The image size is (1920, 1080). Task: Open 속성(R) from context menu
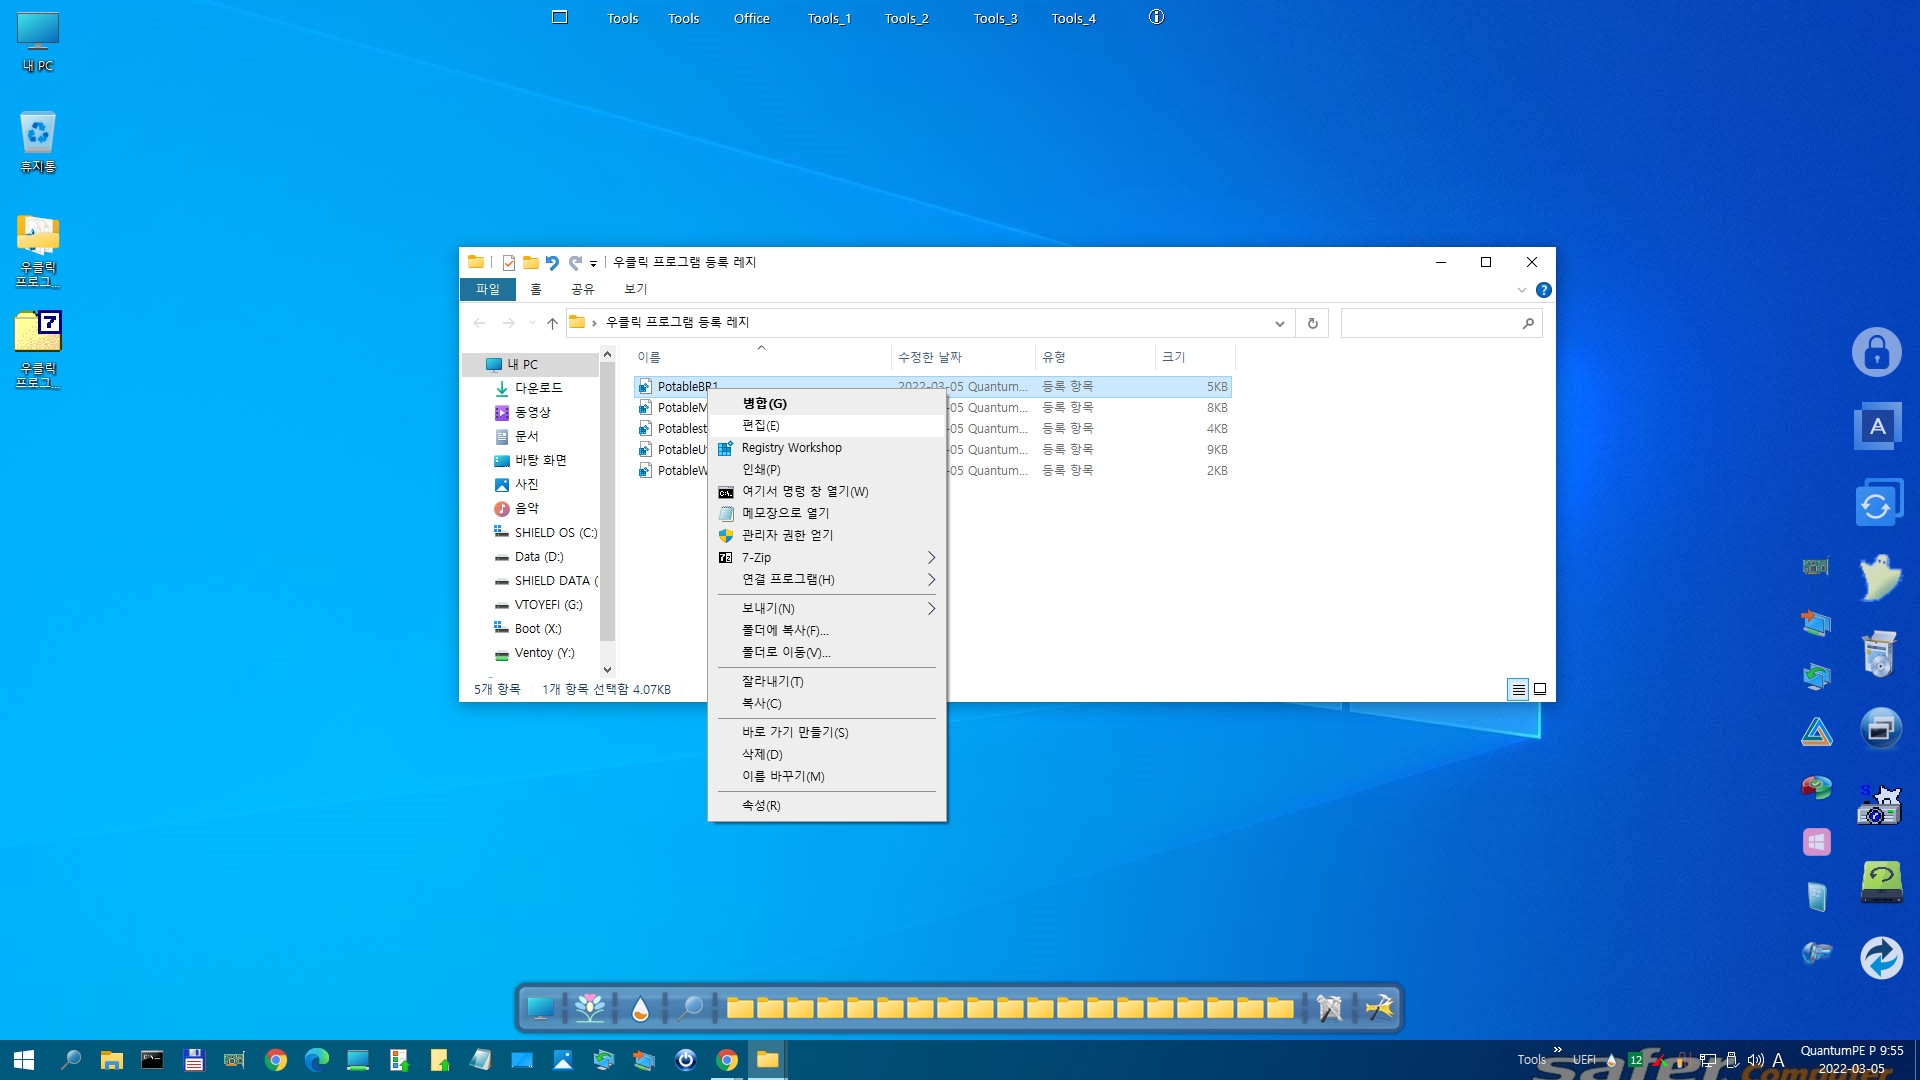point(827,805)
